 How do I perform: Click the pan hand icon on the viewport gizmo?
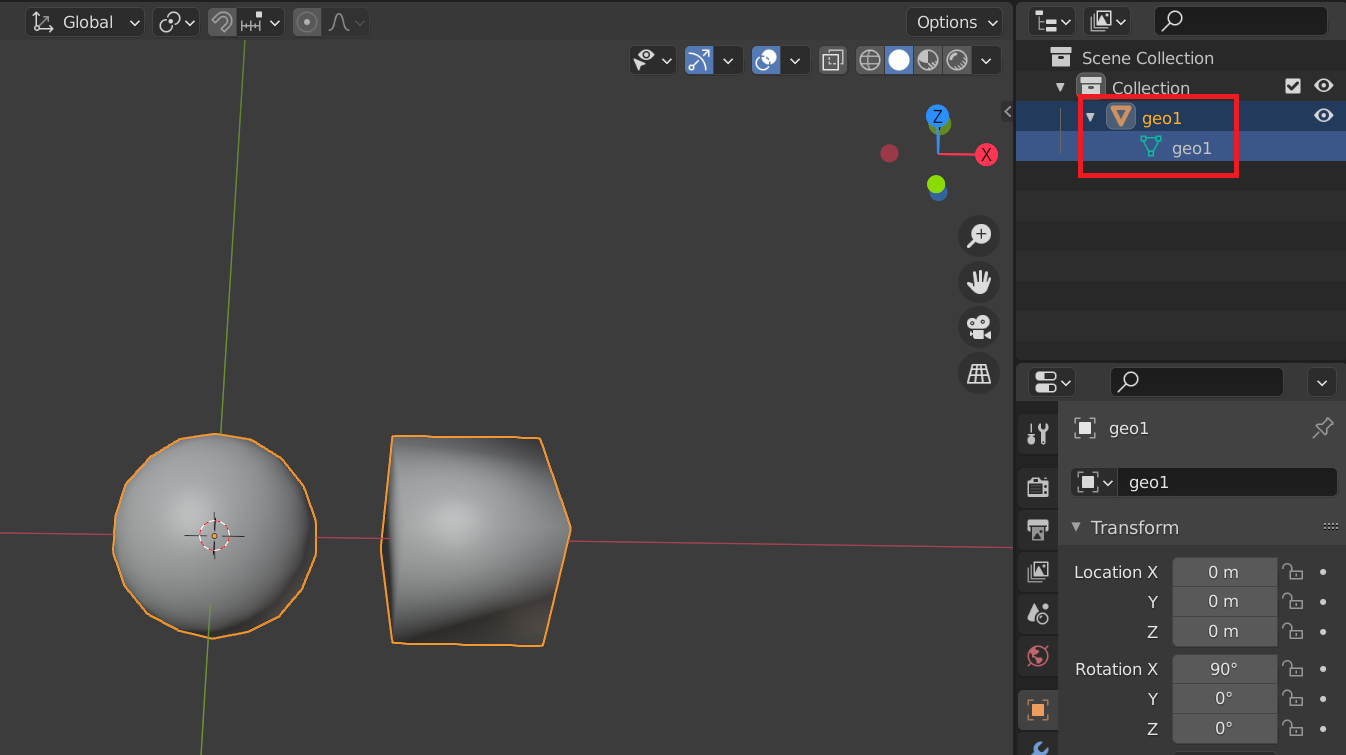(x=978, y=281)
